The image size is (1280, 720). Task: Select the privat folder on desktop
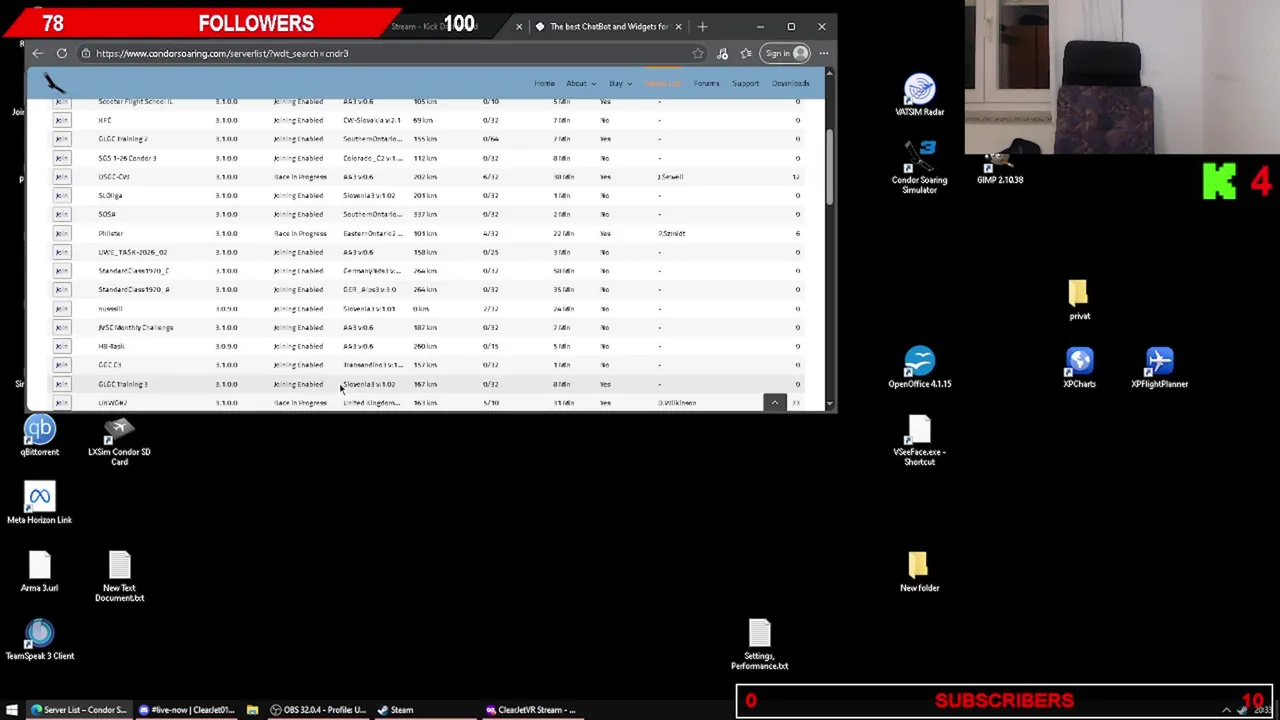coord(1079,300)
